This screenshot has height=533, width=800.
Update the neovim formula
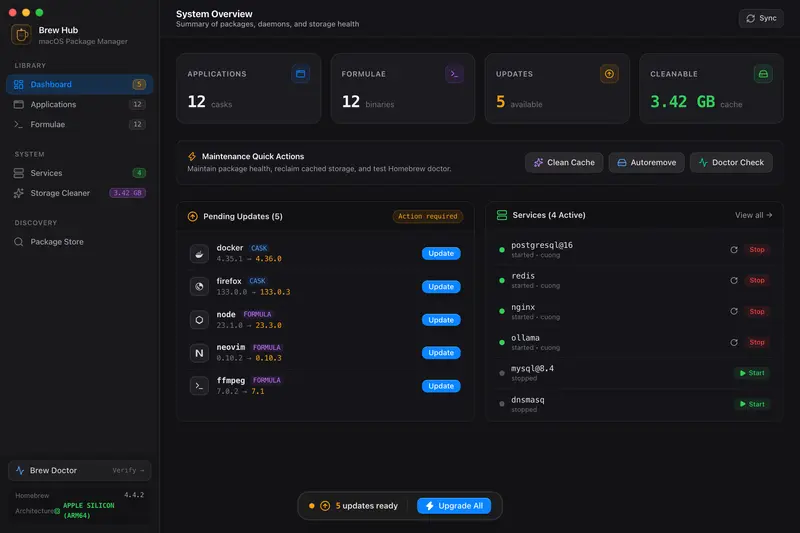click(441, 353)
